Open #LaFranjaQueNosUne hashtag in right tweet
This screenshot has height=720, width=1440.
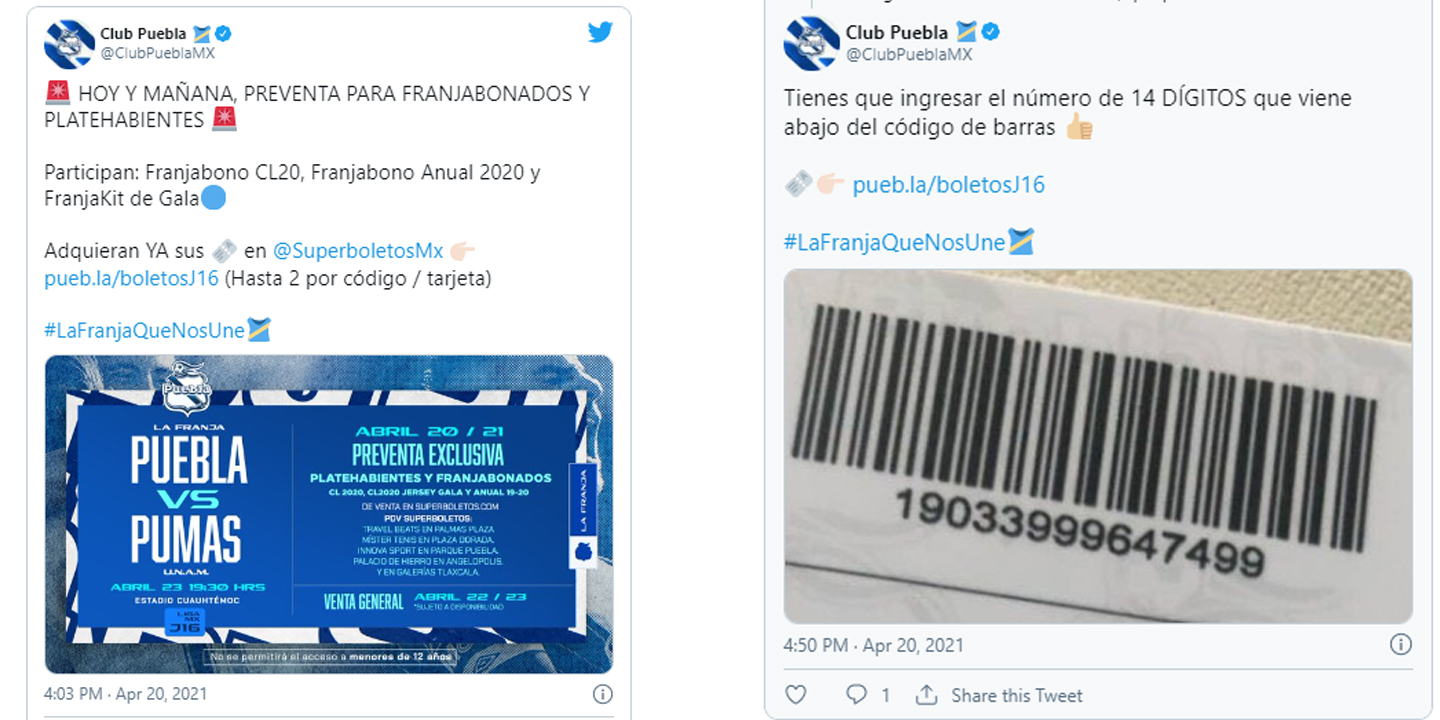pos(895,242)
